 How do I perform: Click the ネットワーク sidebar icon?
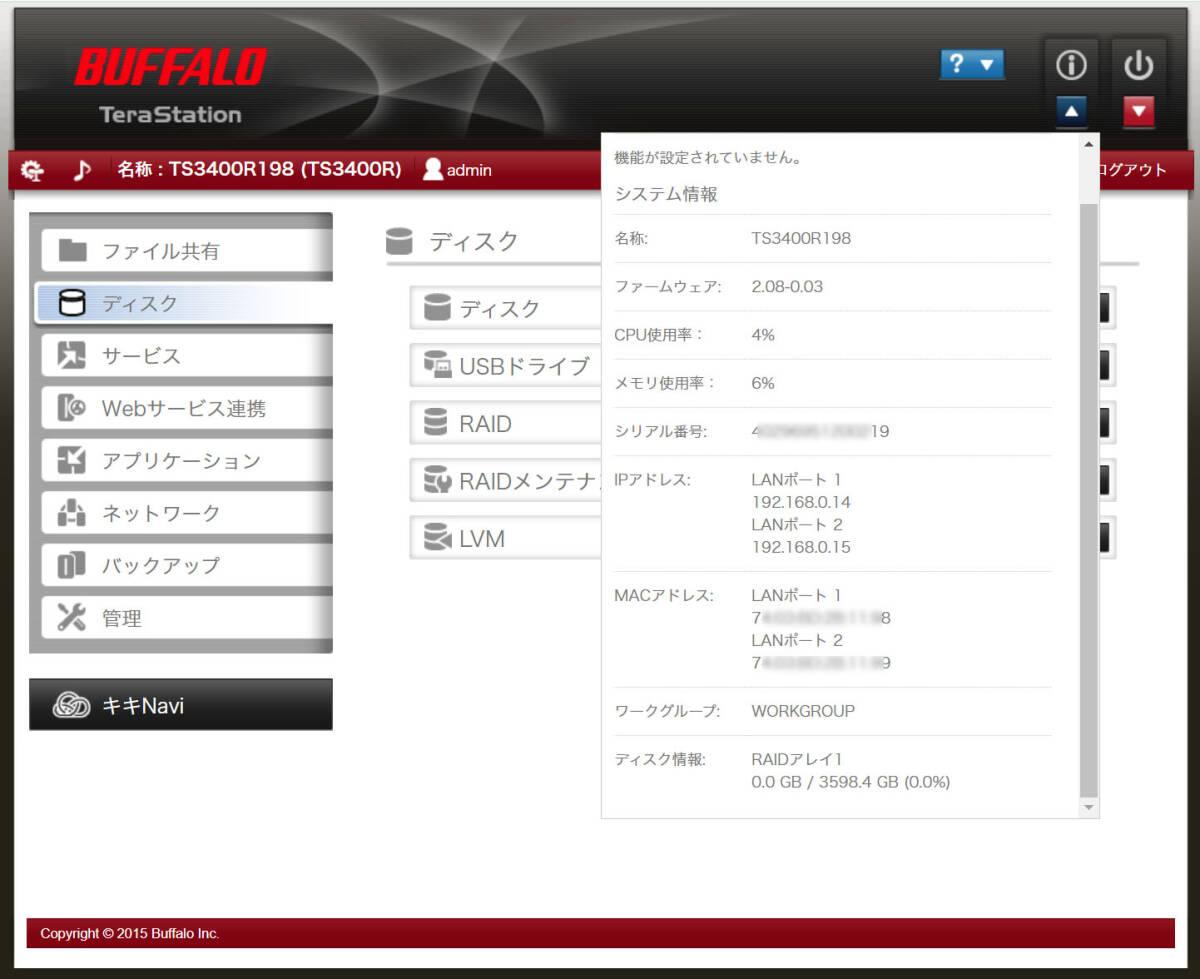pyautogui.click(x=72, y=513)
